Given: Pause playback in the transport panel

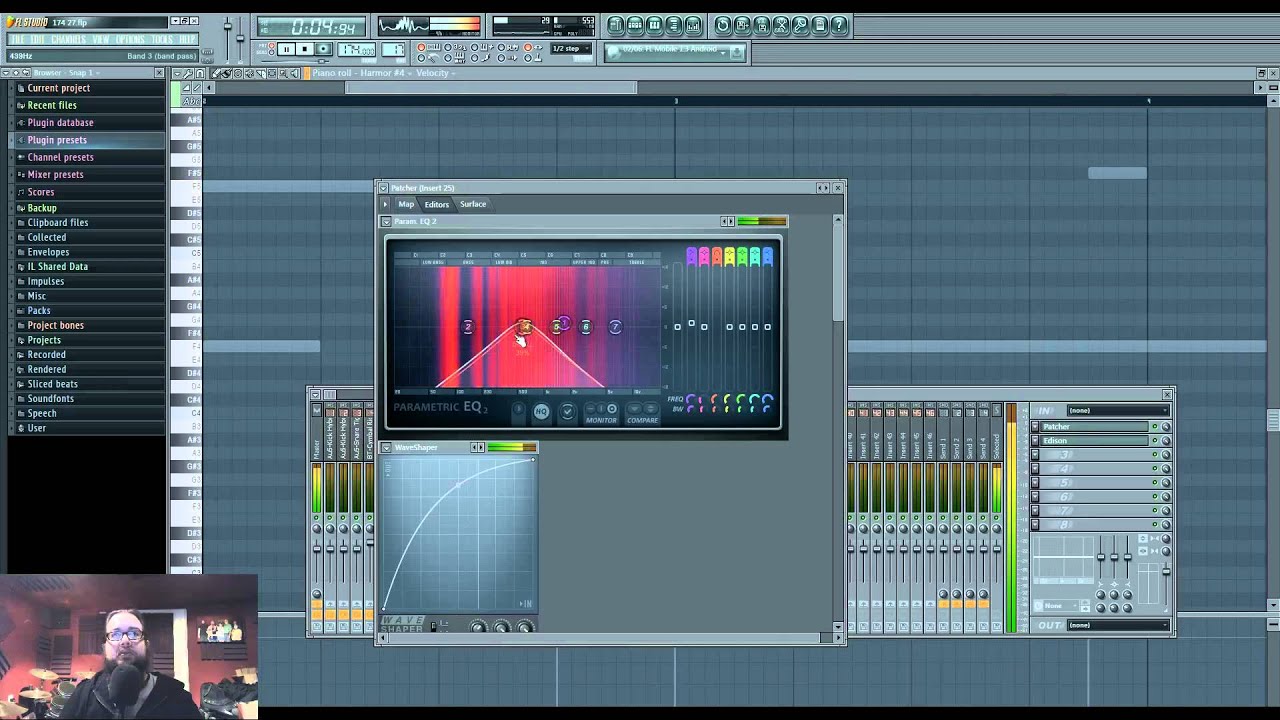Looking at the screenshot, I should [x=286, y=49].
